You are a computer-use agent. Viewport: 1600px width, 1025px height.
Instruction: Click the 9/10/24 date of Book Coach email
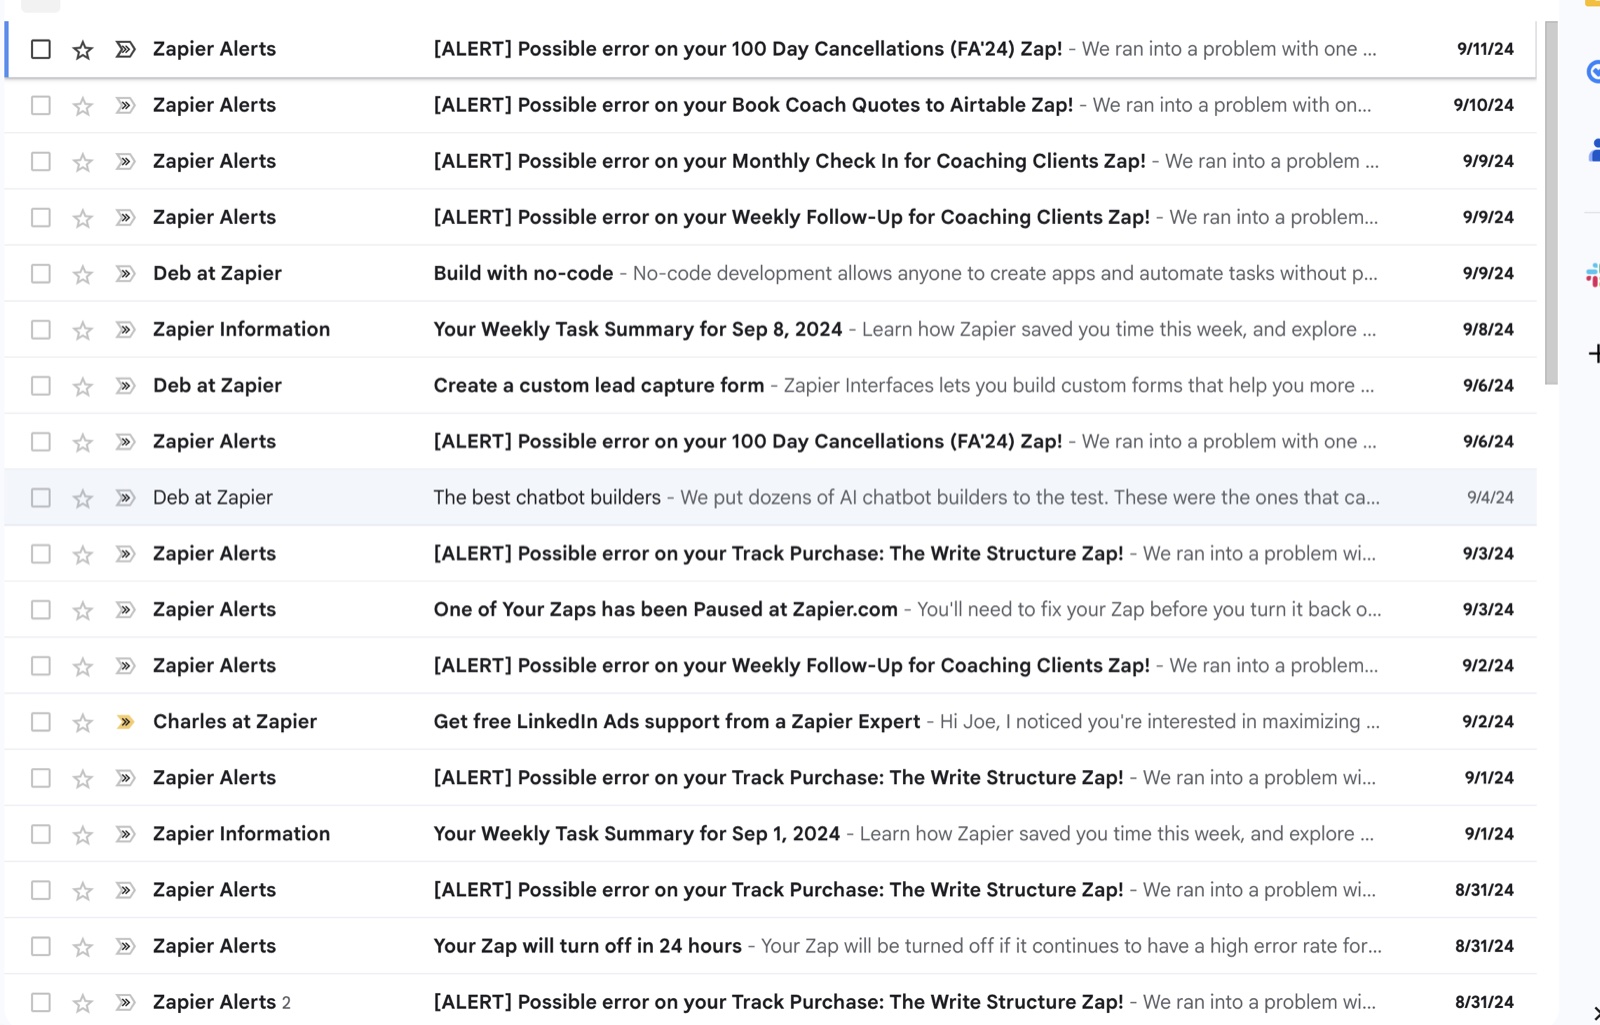click(1483, 105)
